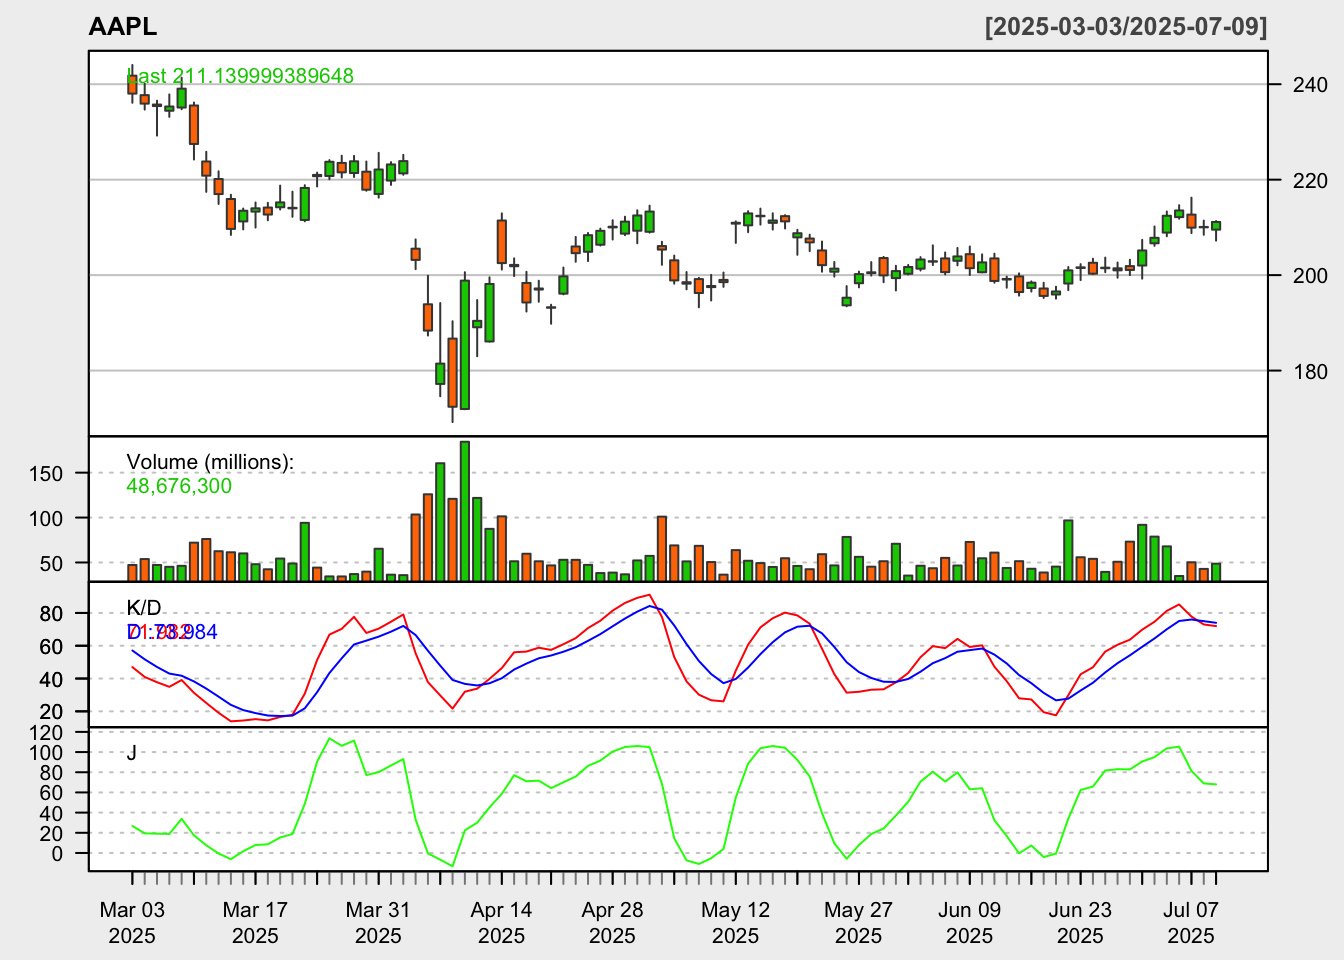
Task: Click the J indicator label
Action: coord(132,753)
